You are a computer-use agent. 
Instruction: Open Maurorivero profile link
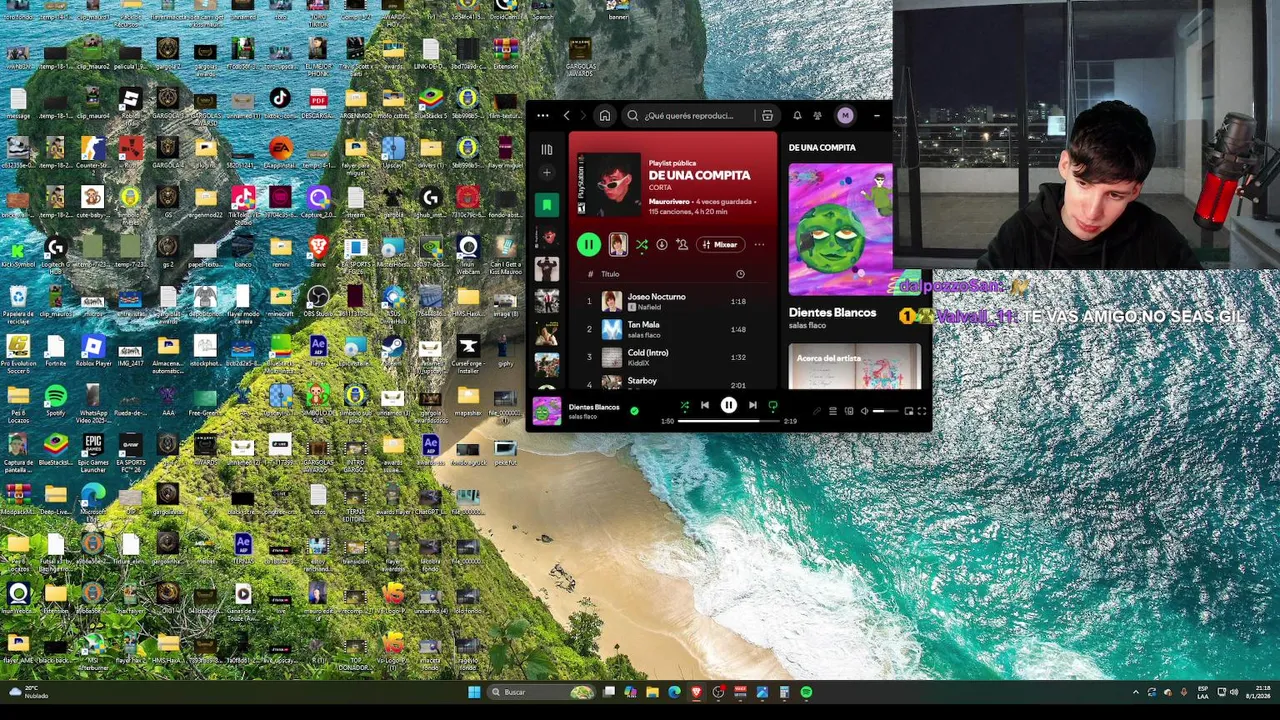[x=670, y=203]
